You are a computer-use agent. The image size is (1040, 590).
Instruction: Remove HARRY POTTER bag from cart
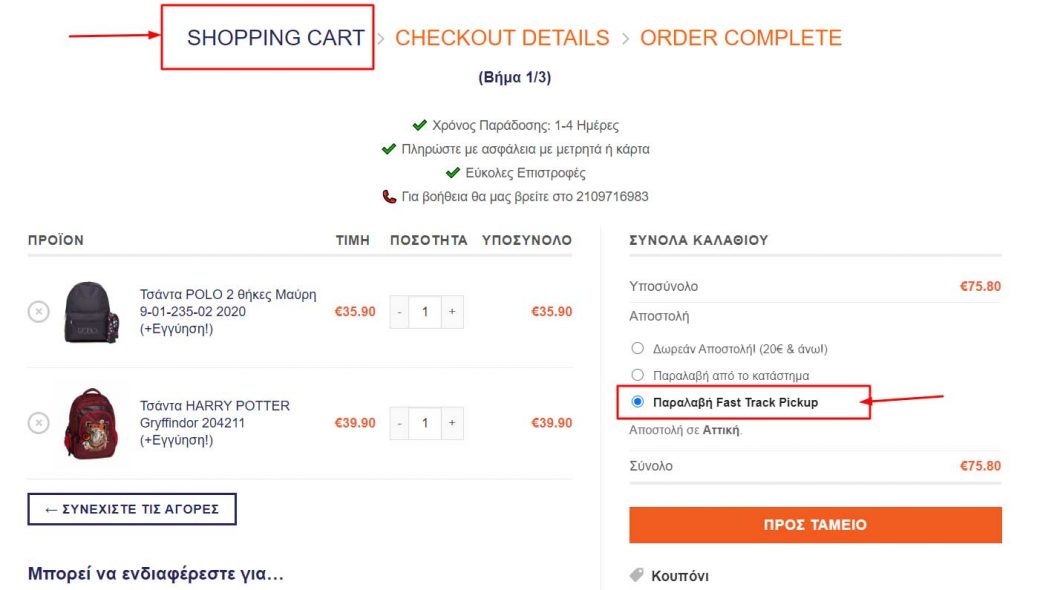pyautogui.click(x=38, y=423)
